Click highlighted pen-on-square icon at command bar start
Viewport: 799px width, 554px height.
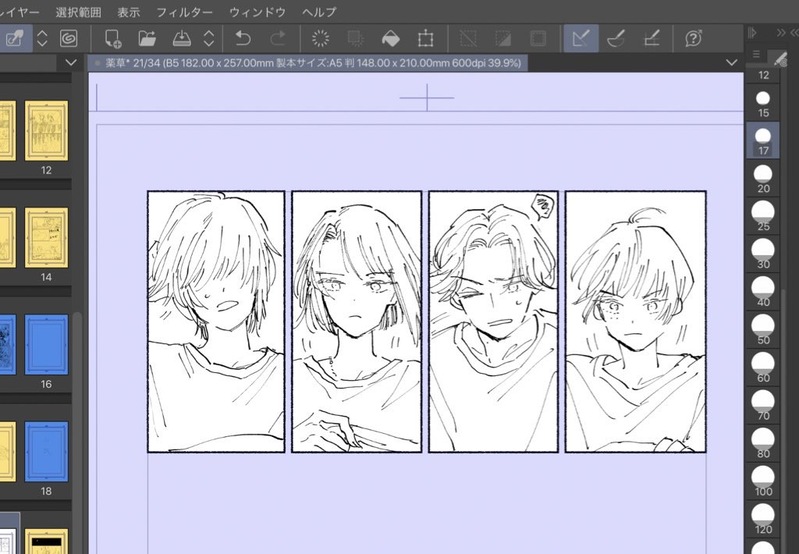click(14, 38)
